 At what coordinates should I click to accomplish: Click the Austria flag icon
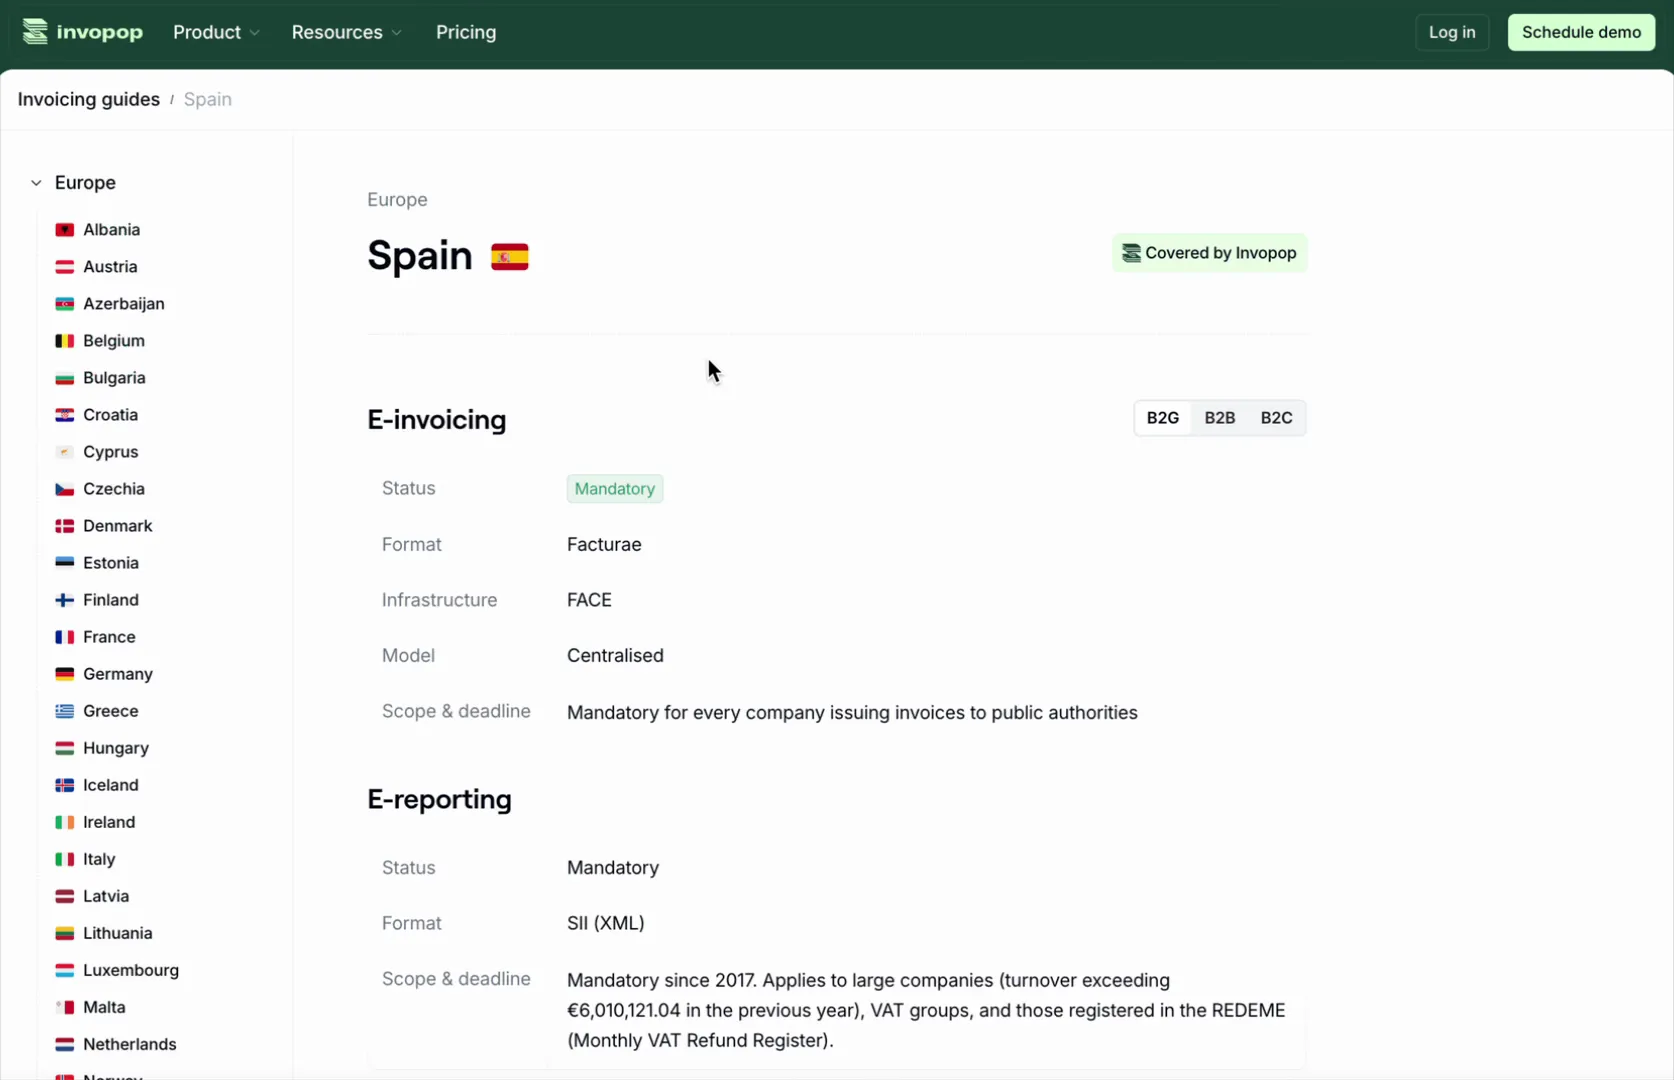click(65, 267)
